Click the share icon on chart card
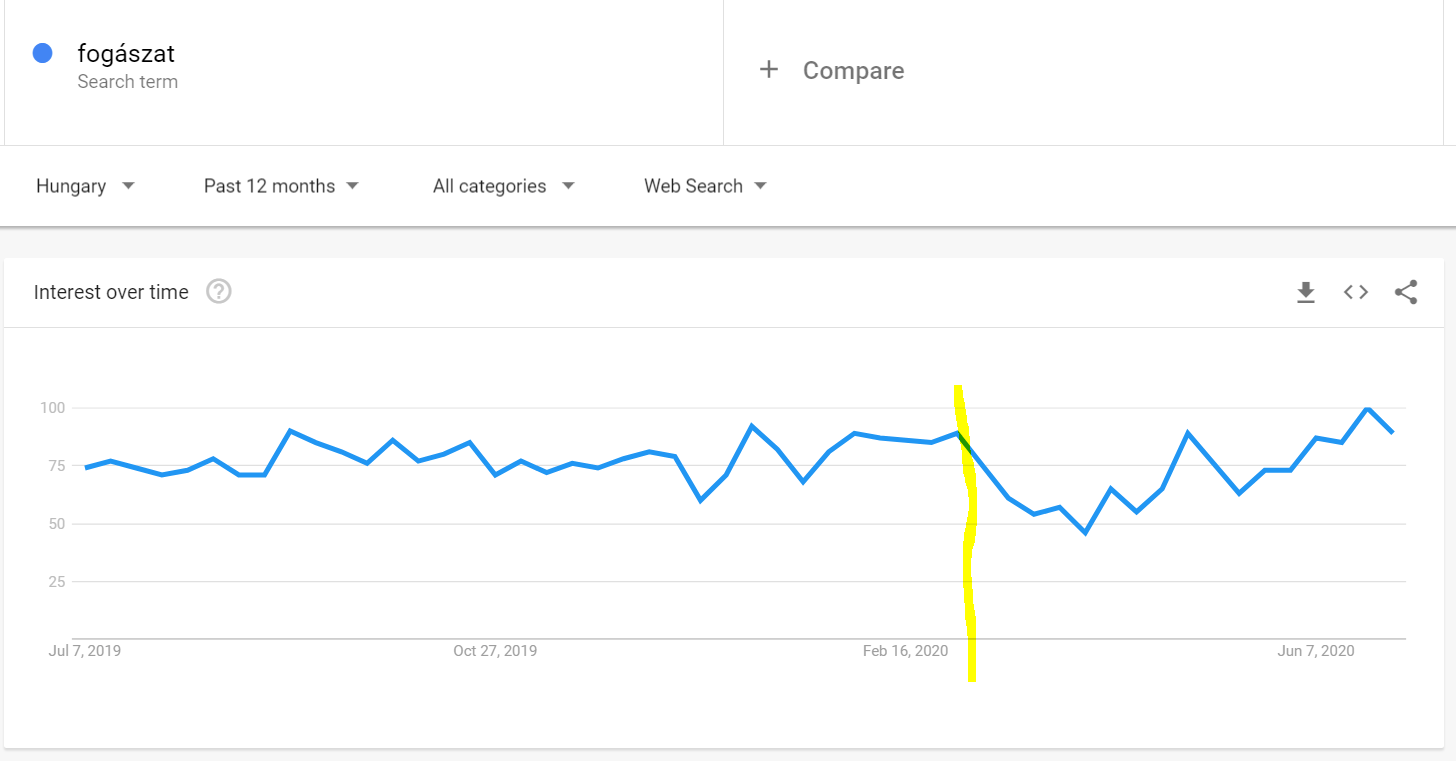Viewport: 1456px width, 761px height. pos(1406,292)
